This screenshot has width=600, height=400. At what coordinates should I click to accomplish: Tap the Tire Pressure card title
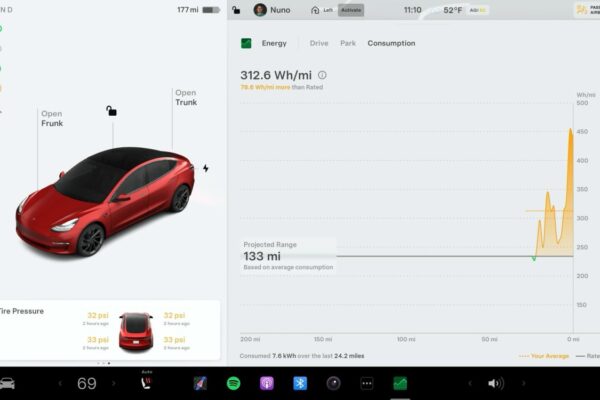[22, 311]
